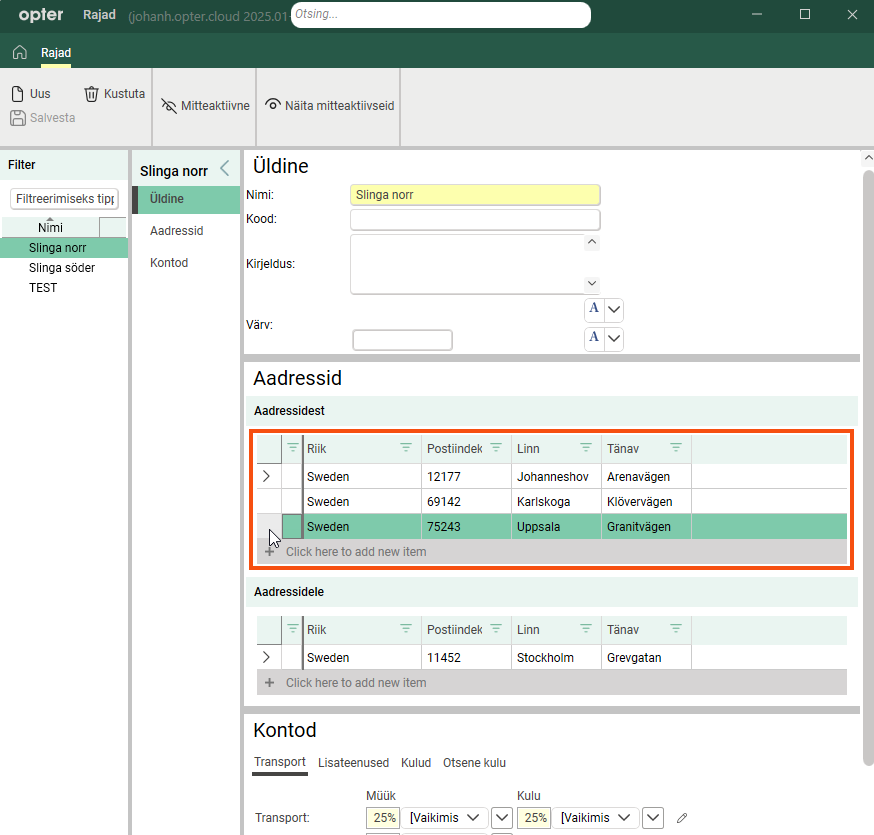Viewport: 874px width, 835px height.
Task: Switch to the Lisateenused tab
Action: 353,763
